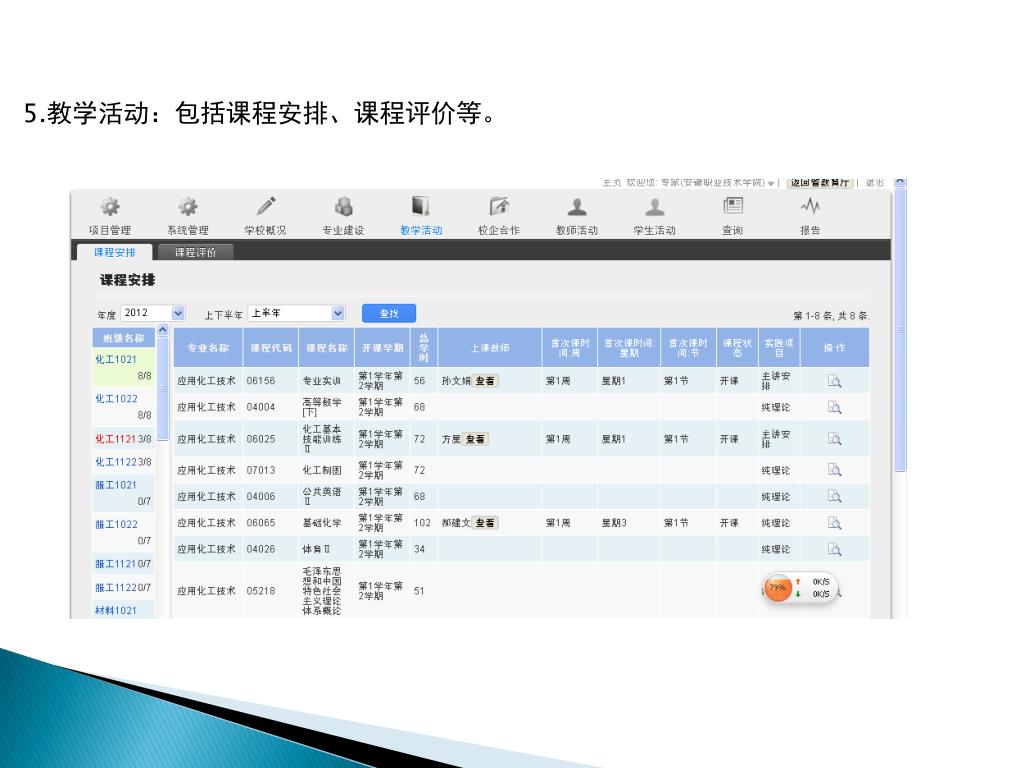Click 开课学期 column header
Screen dimensions: 1024x768
383,347
